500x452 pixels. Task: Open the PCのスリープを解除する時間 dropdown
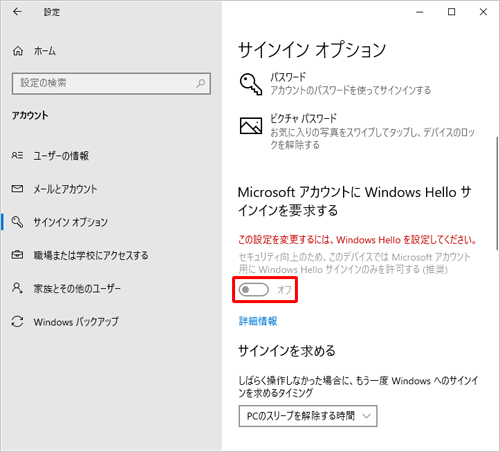(308, 416)
